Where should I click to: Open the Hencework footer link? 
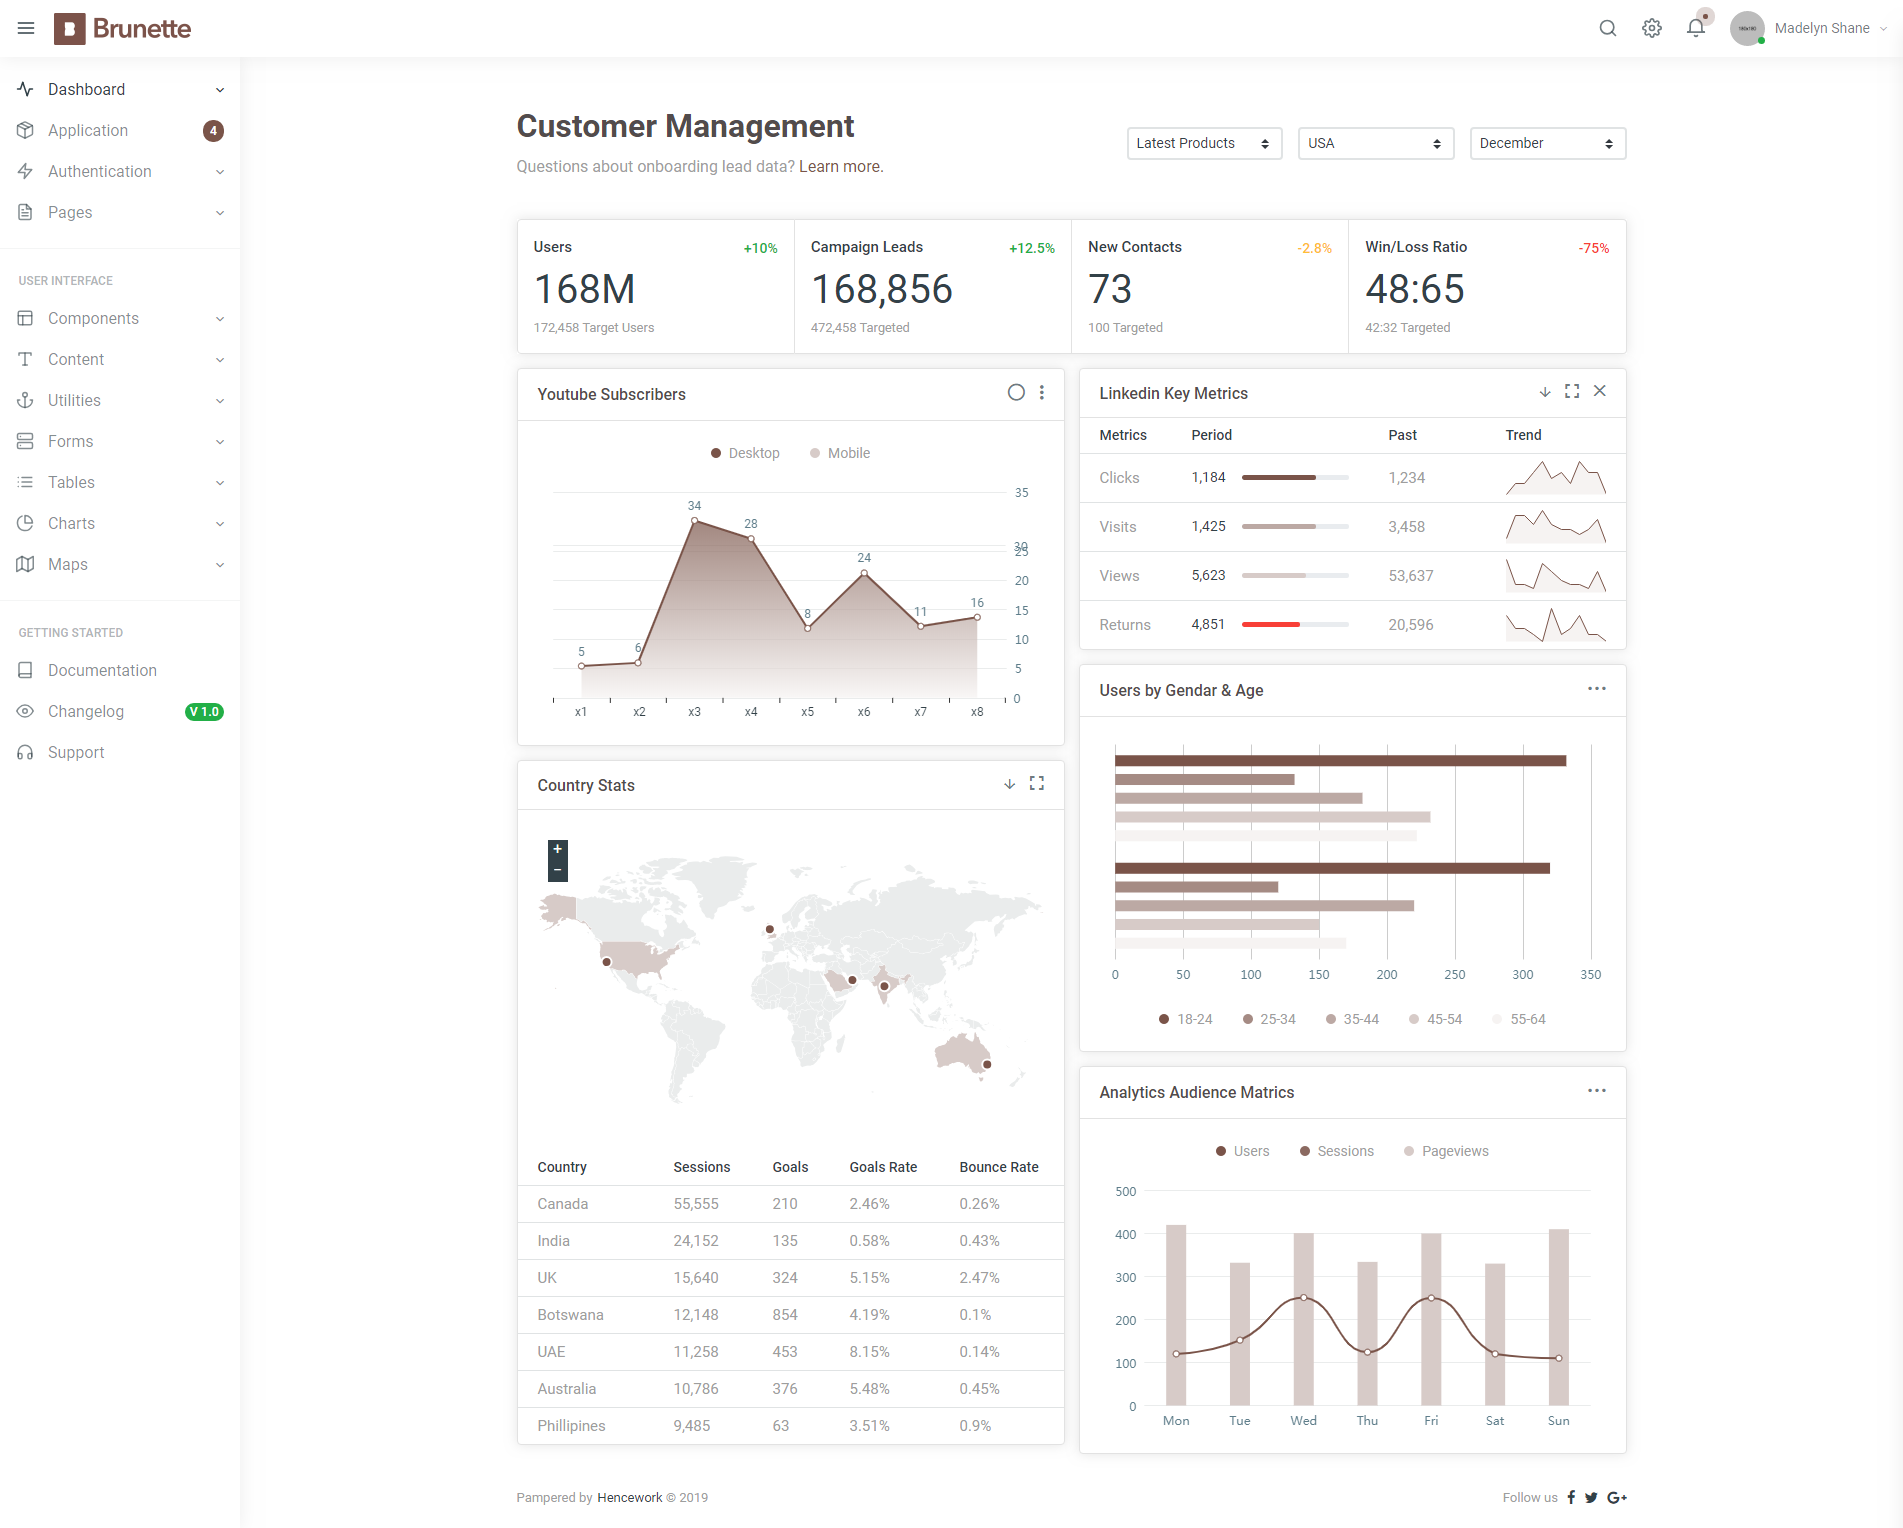click(x=630, y=1497)
